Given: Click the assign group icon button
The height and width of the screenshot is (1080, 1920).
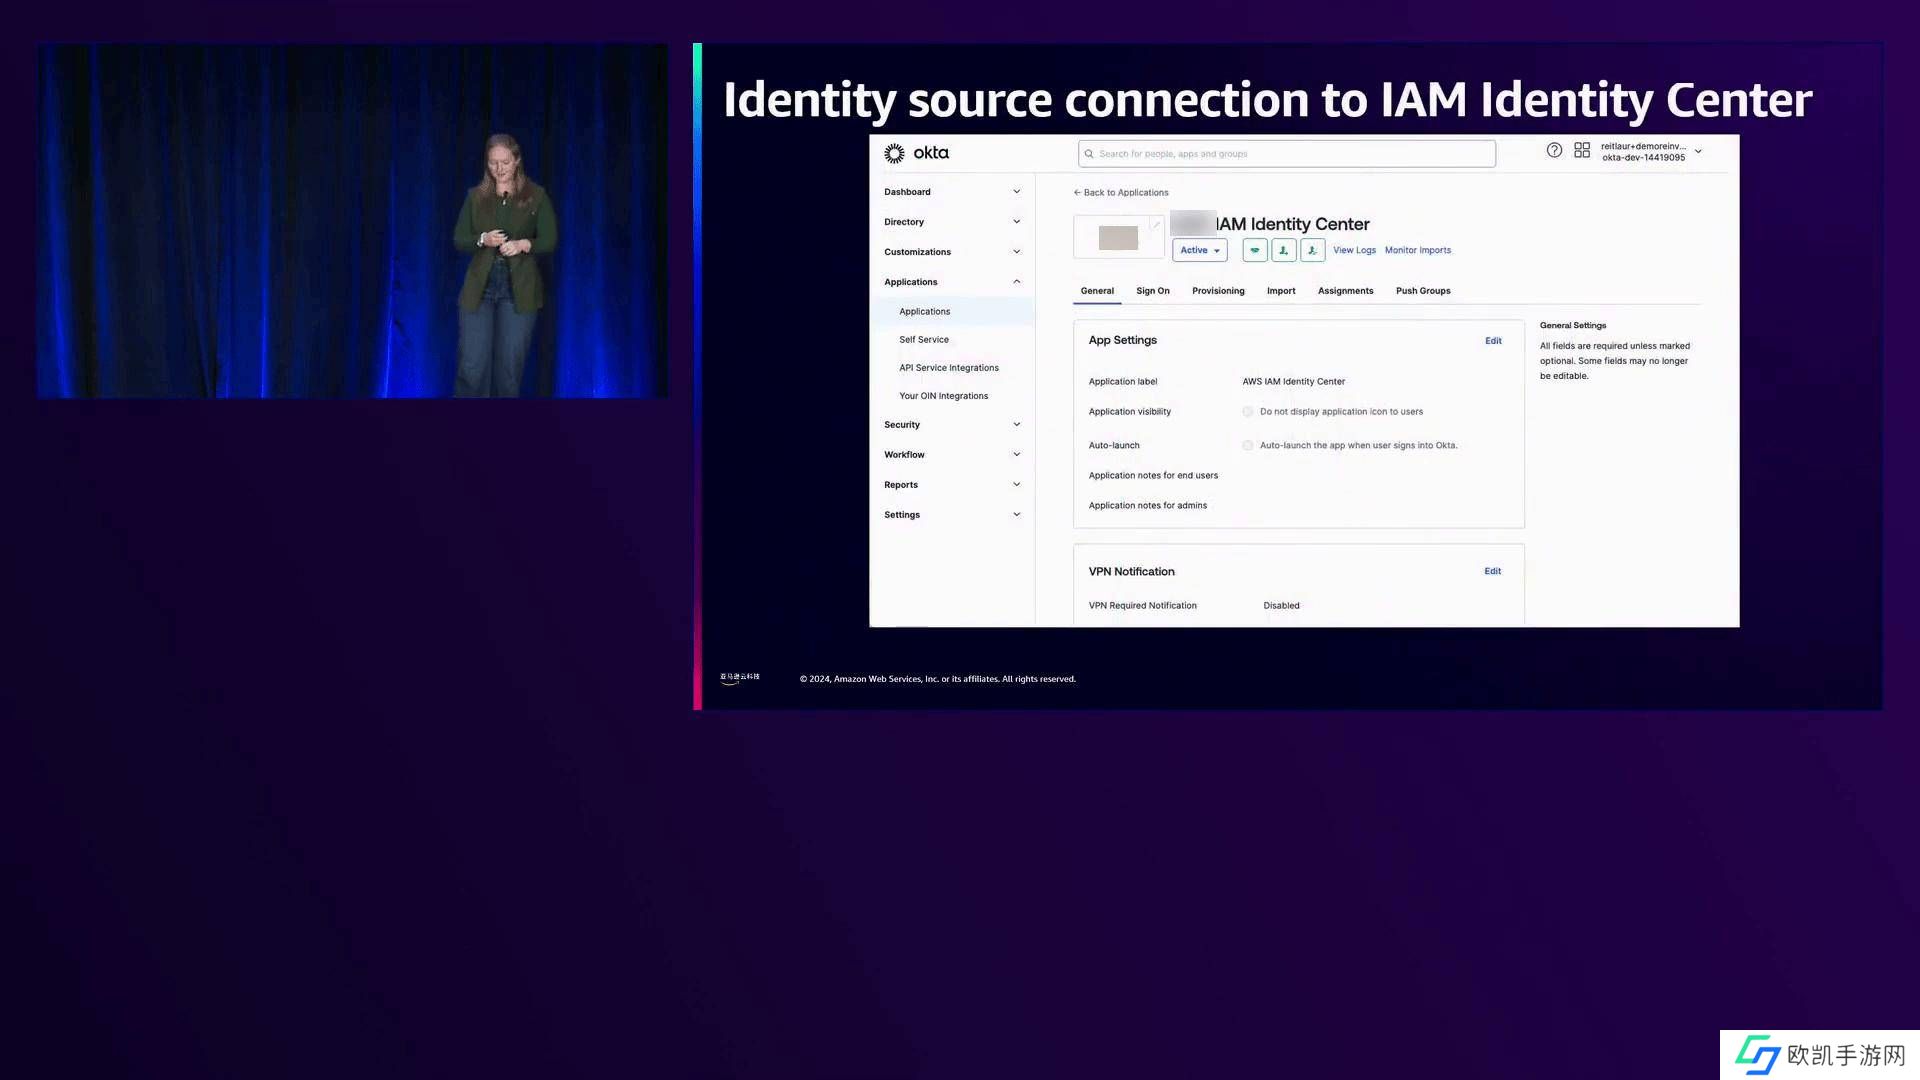Looking at the screenshot, I should [x=1313, y=250].
